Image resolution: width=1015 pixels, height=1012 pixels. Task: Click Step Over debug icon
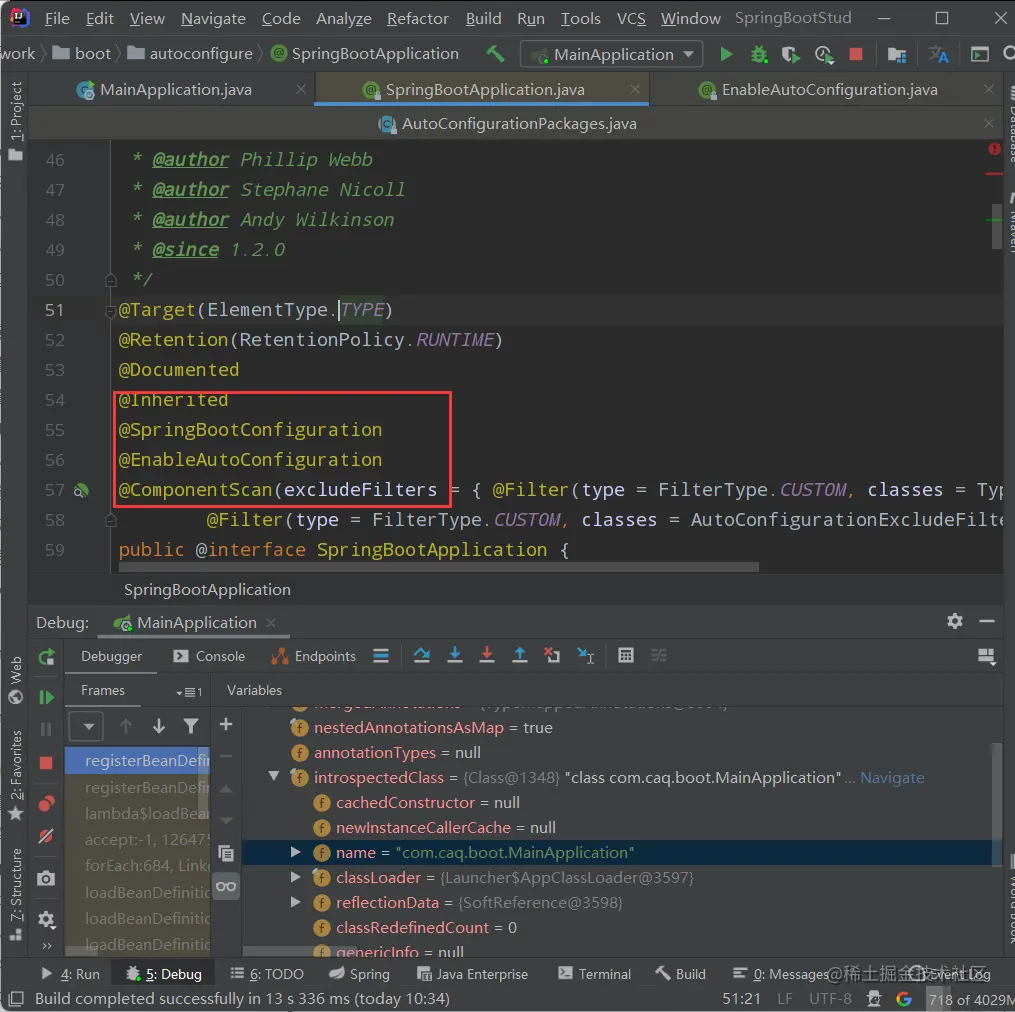pyautogui.click(x=422, y=655)
